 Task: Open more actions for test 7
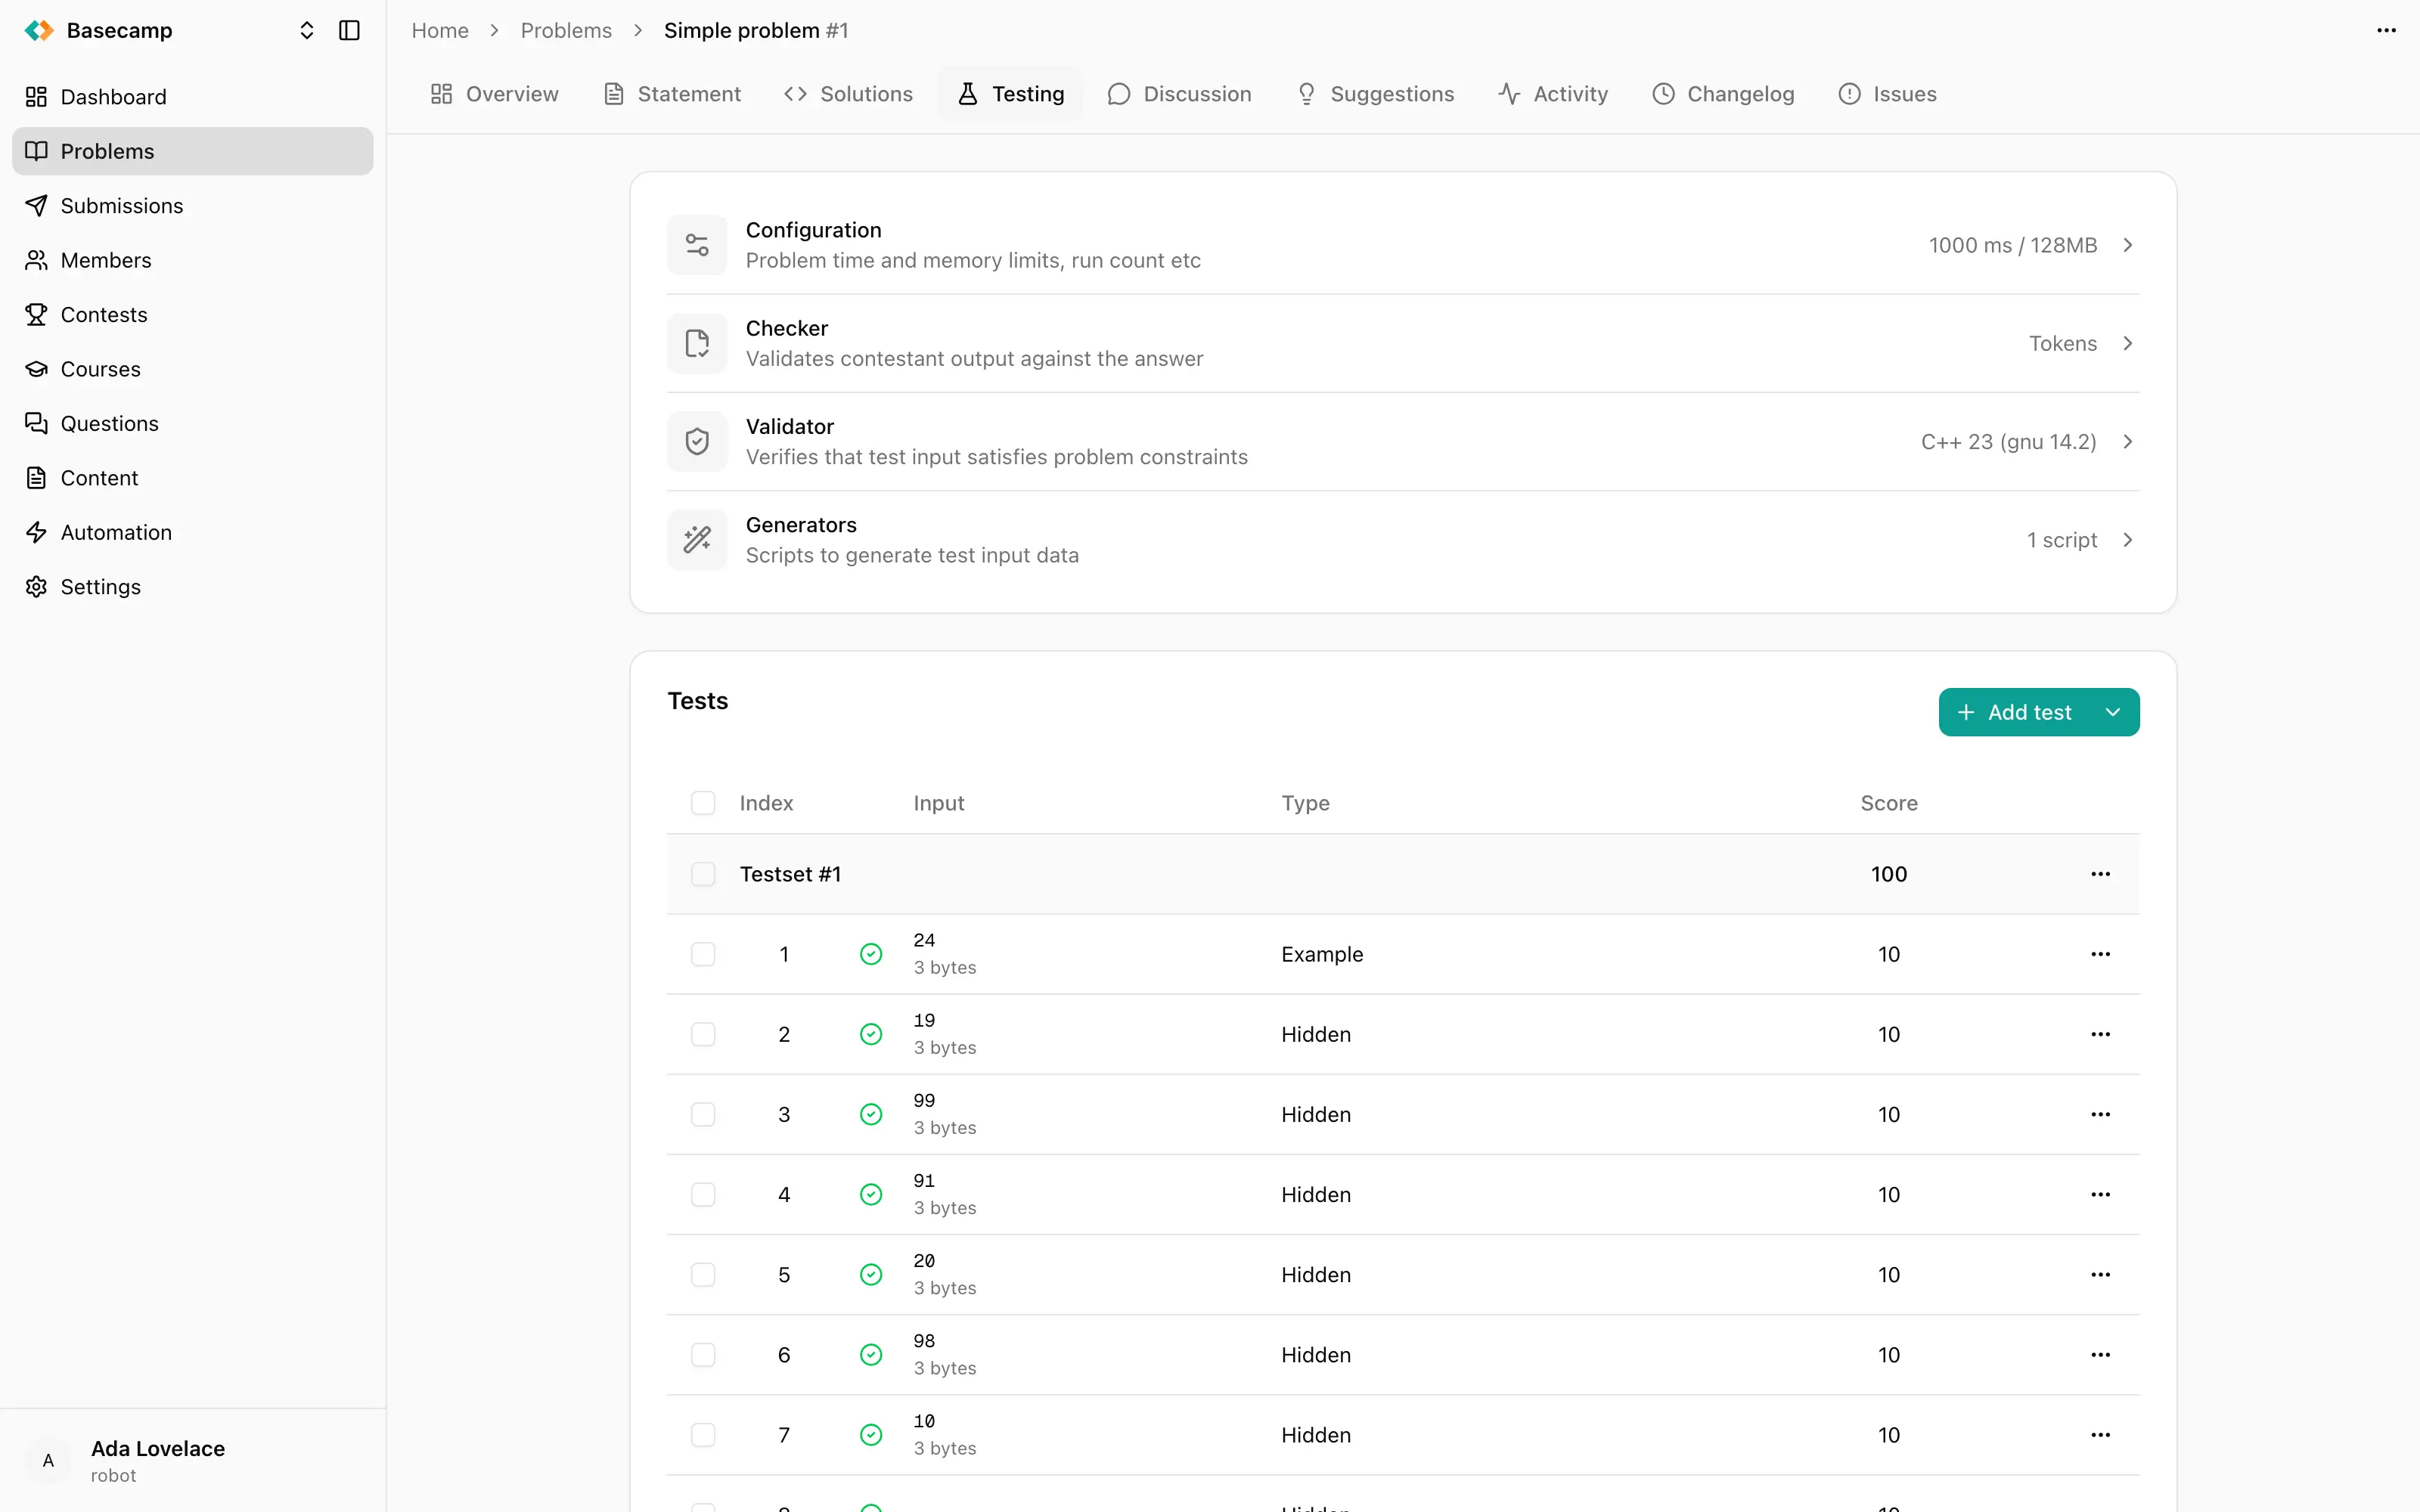click(2100, 1434)
